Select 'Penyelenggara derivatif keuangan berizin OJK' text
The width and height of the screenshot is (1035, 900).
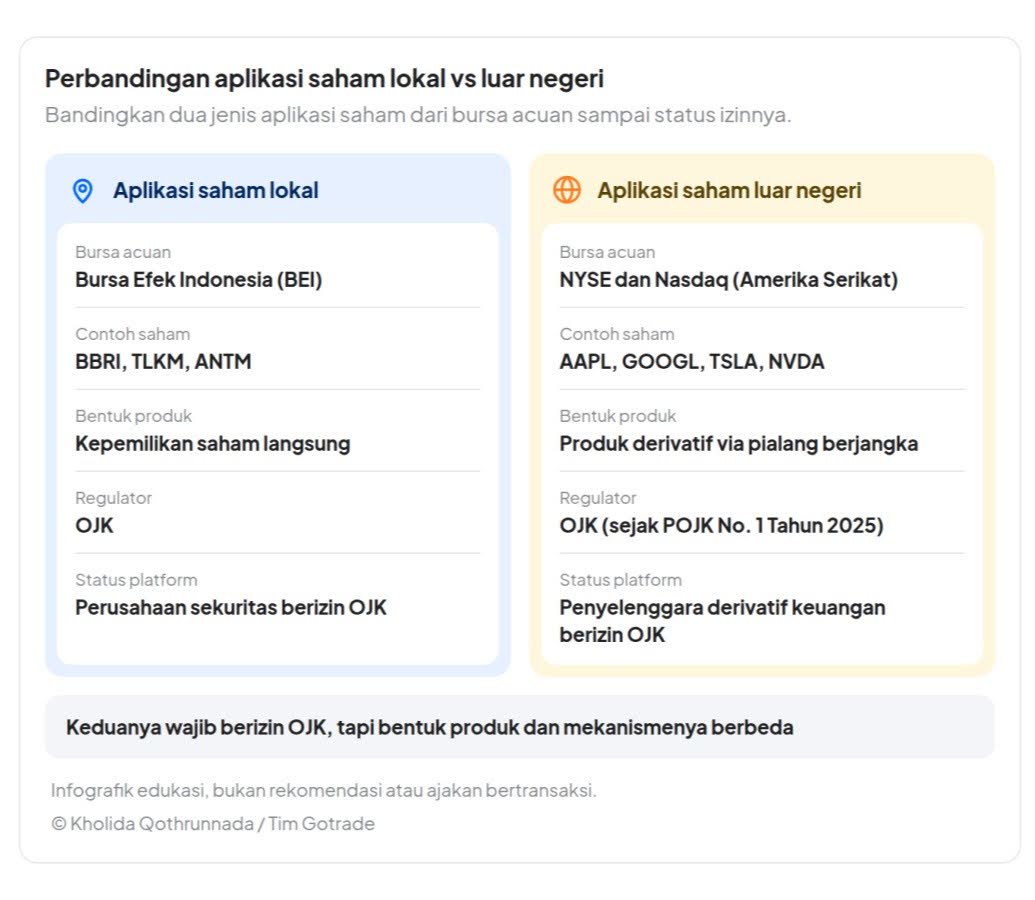tap(723, 621)
